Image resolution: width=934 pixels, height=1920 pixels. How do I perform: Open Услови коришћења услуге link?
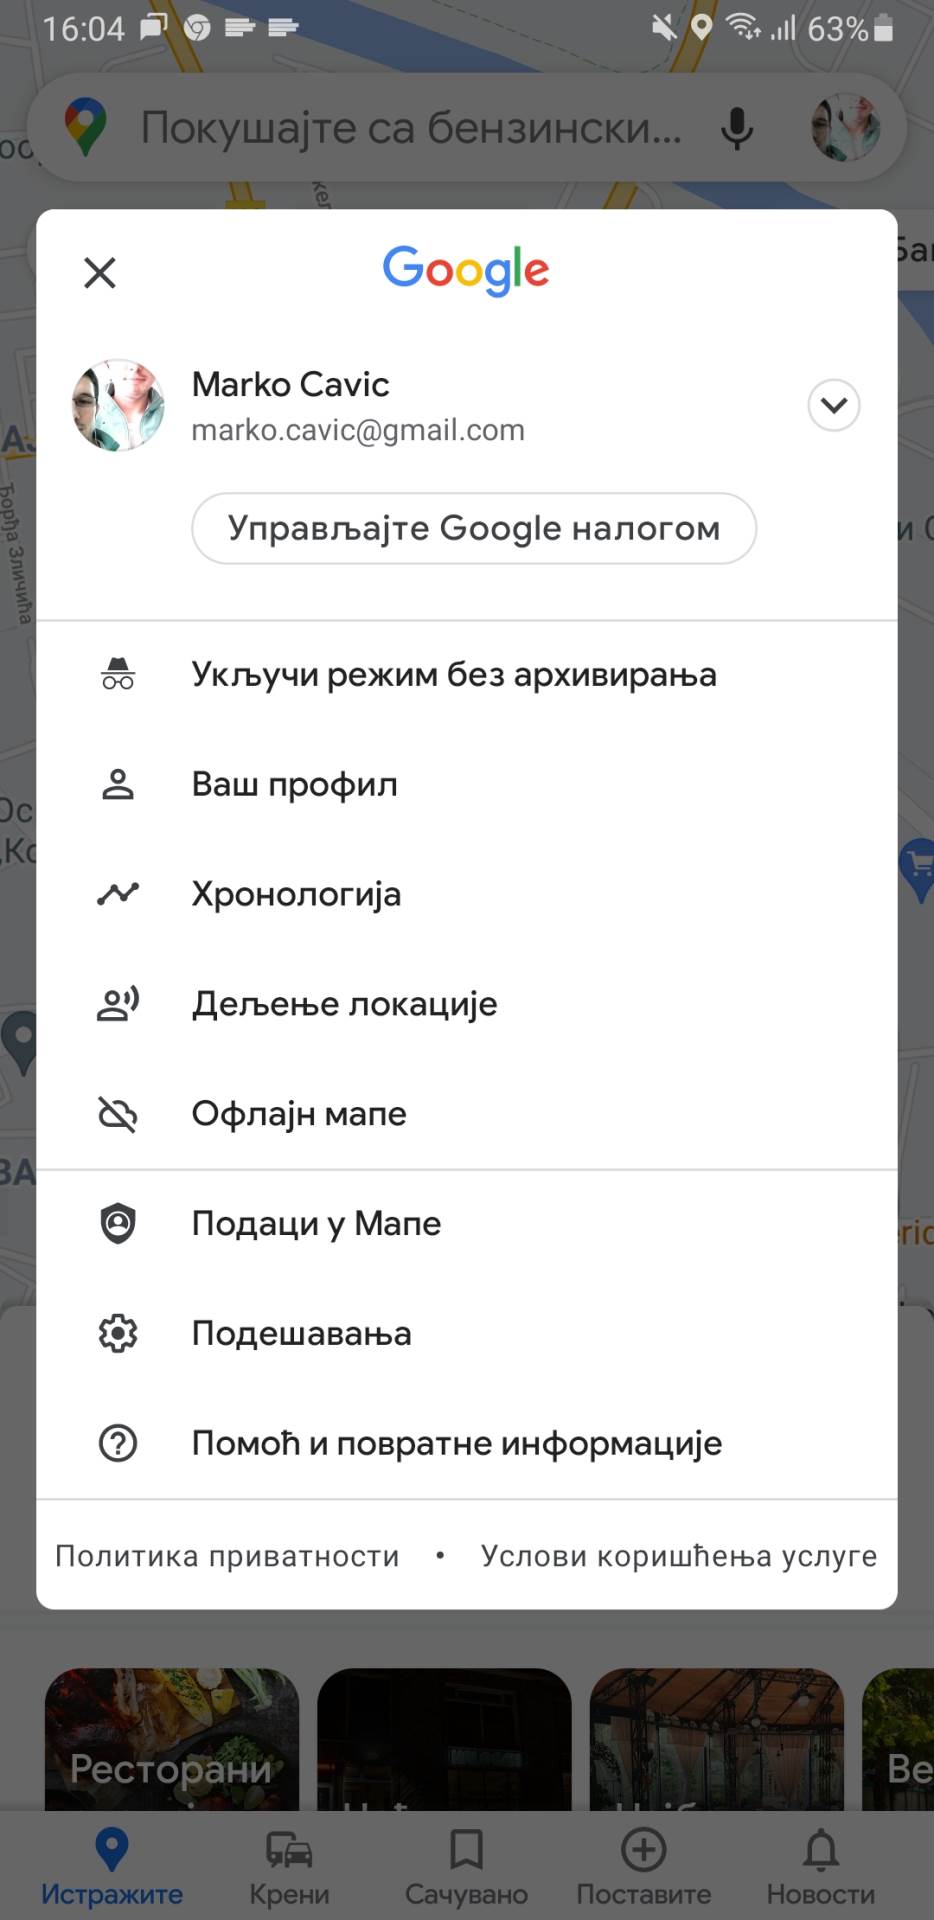(x=679, y=1555)
